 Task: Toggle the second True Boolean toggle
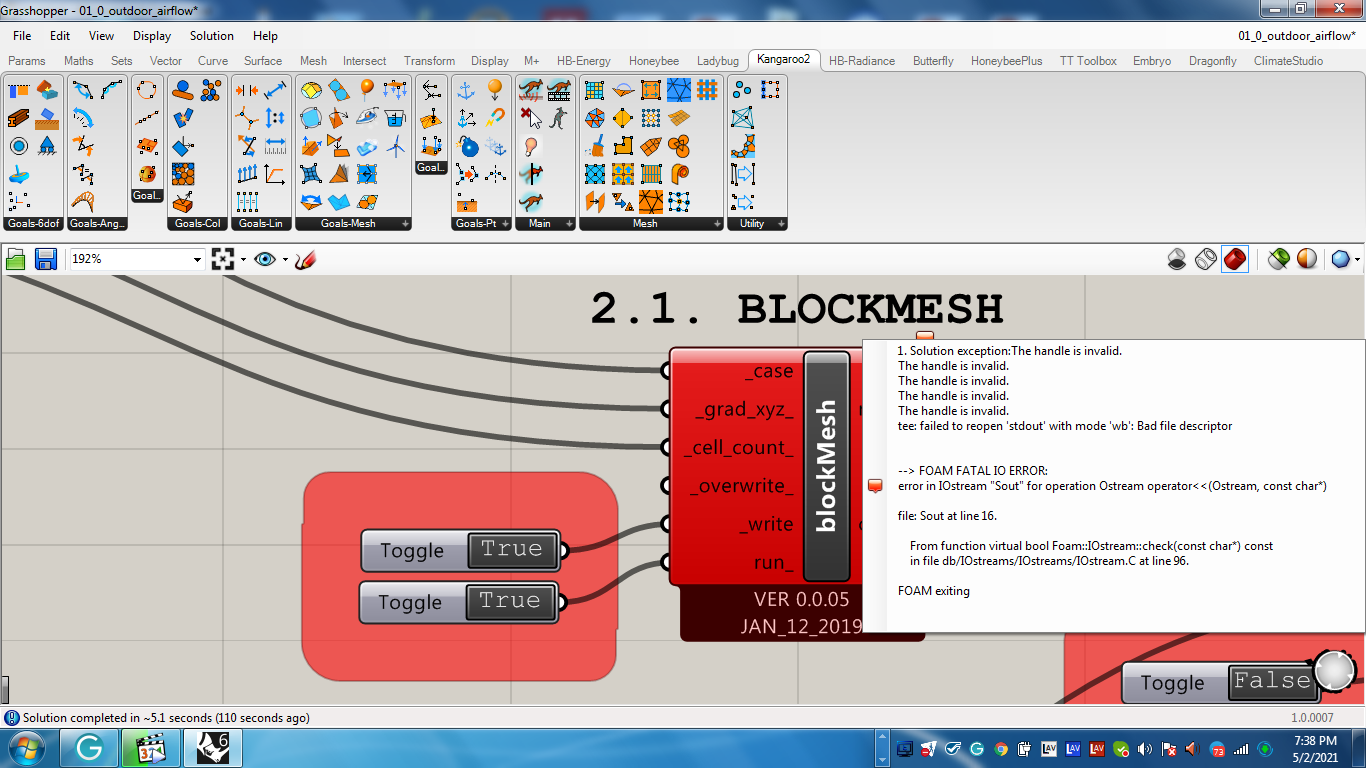[458, 602]
